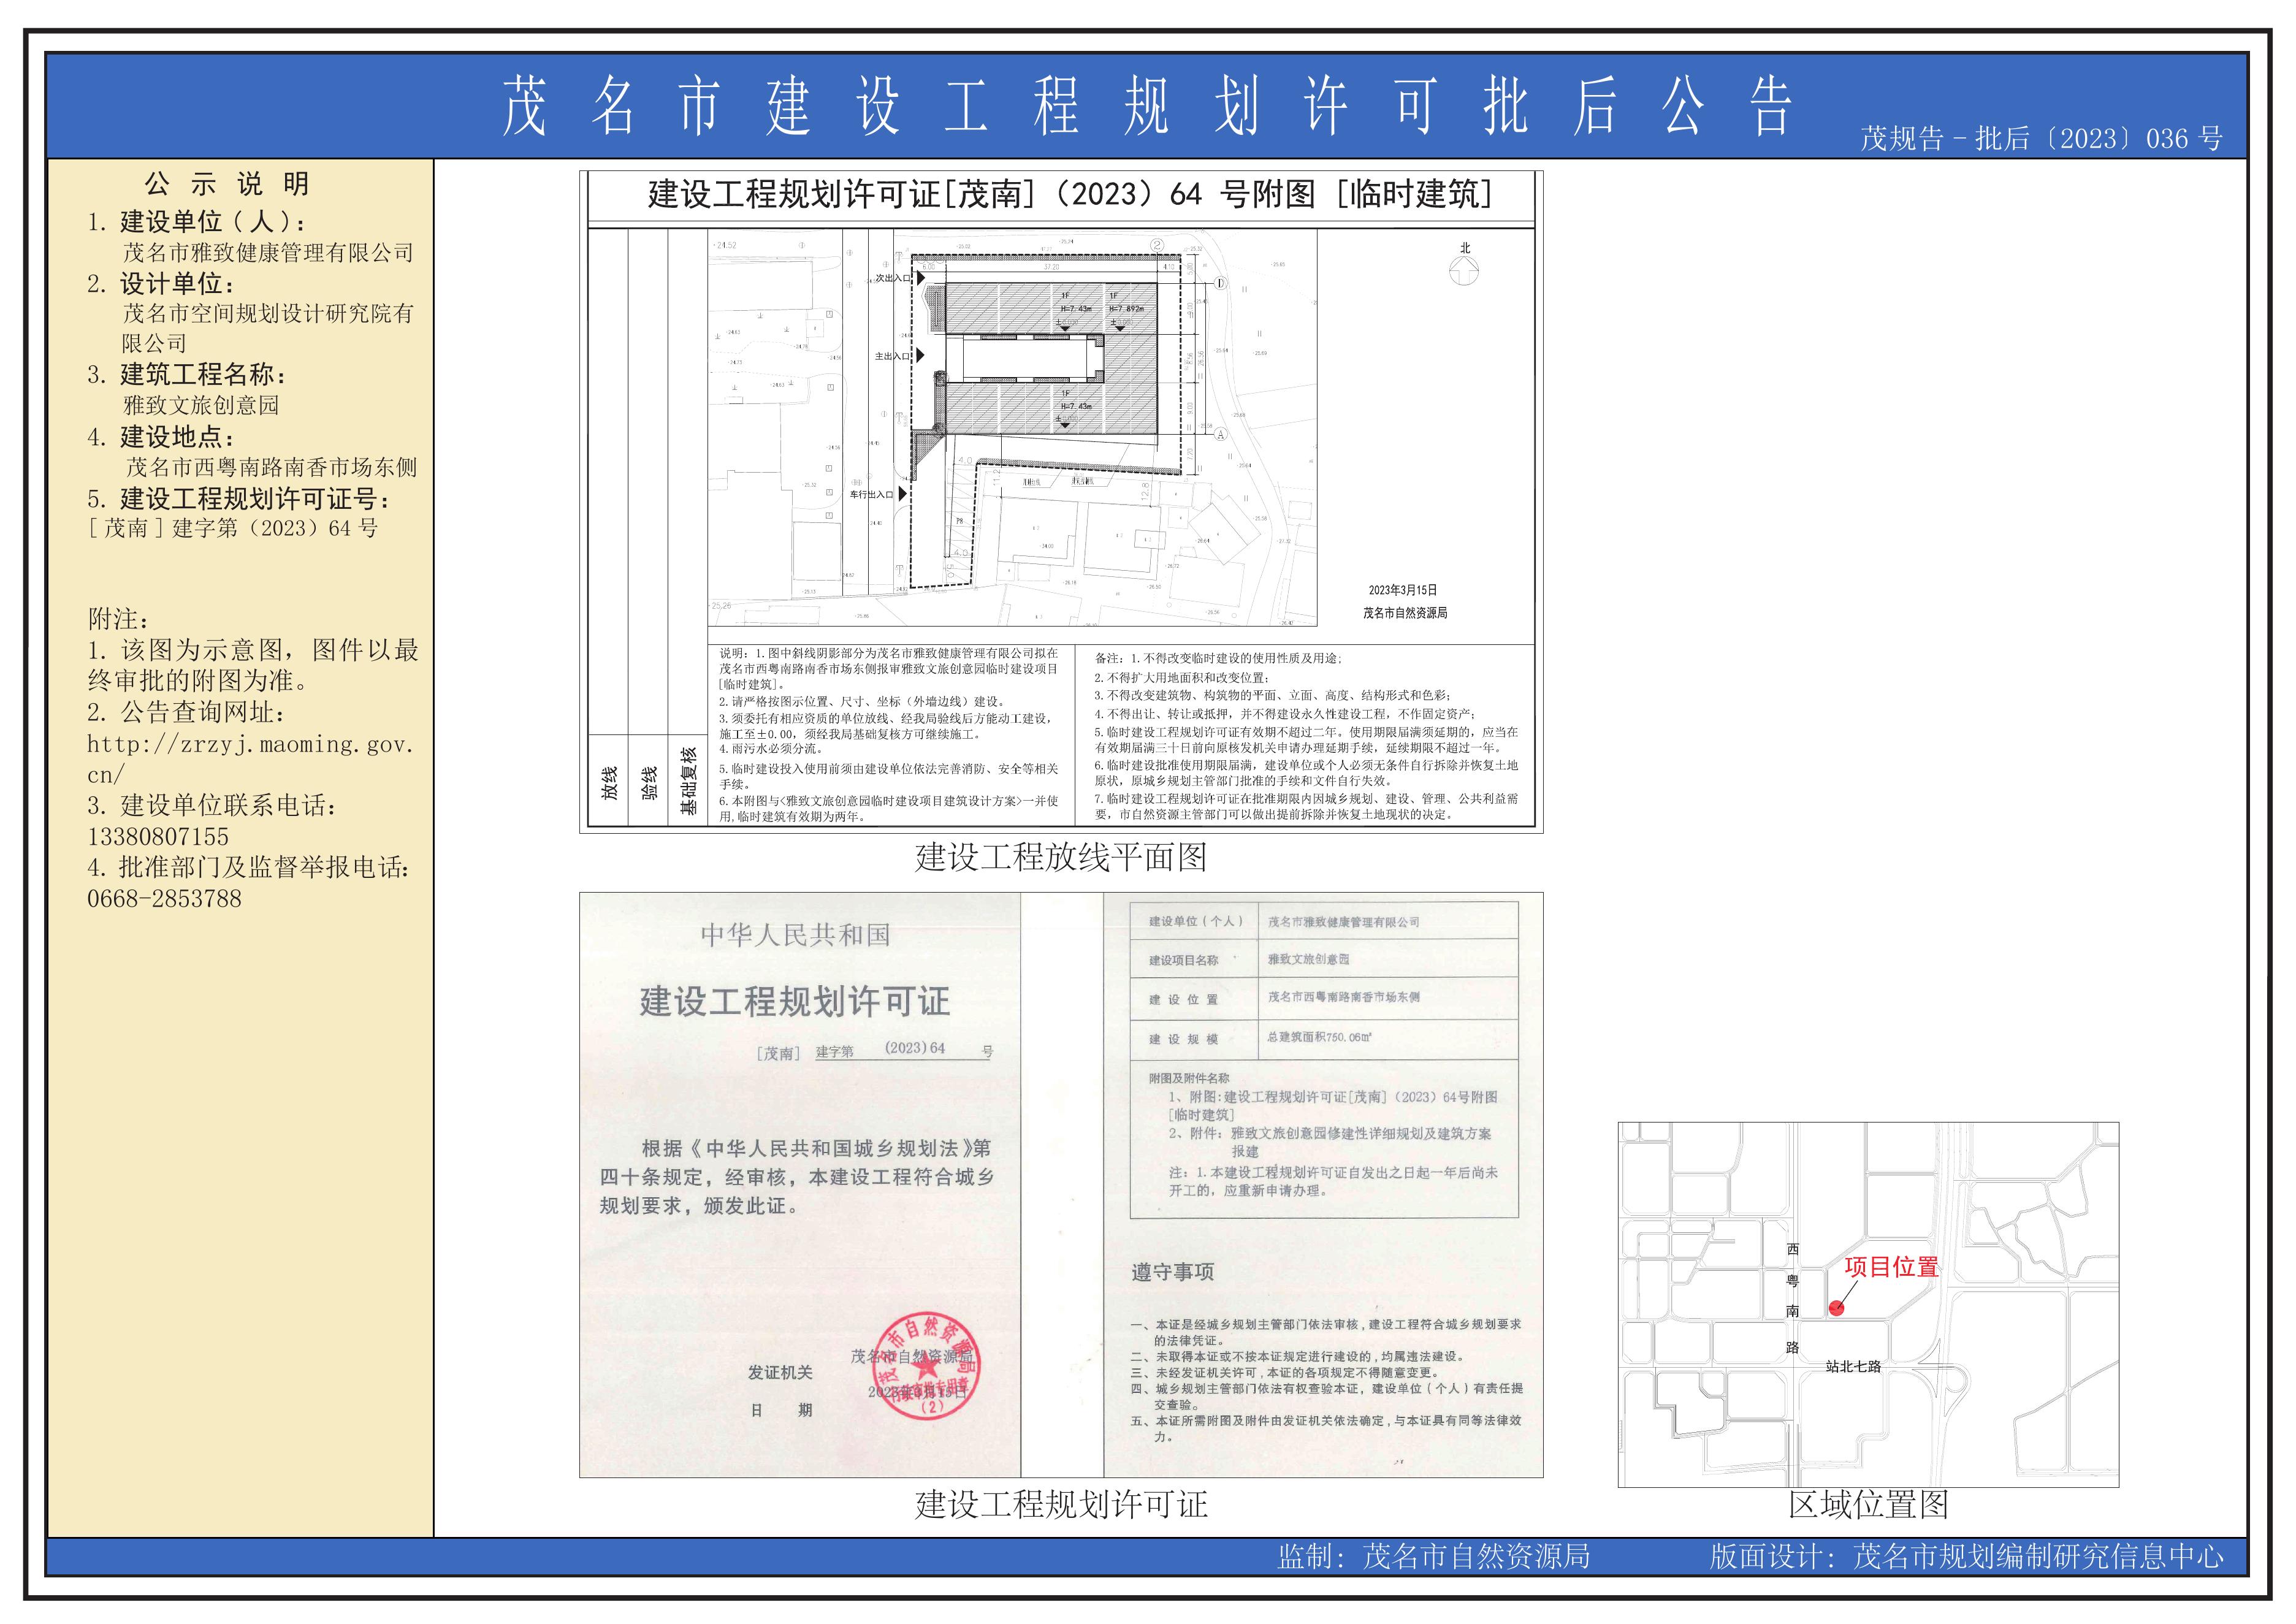Click the 项目位置 red label
The image size is (2296, 1624).
coord(1891,1267)
